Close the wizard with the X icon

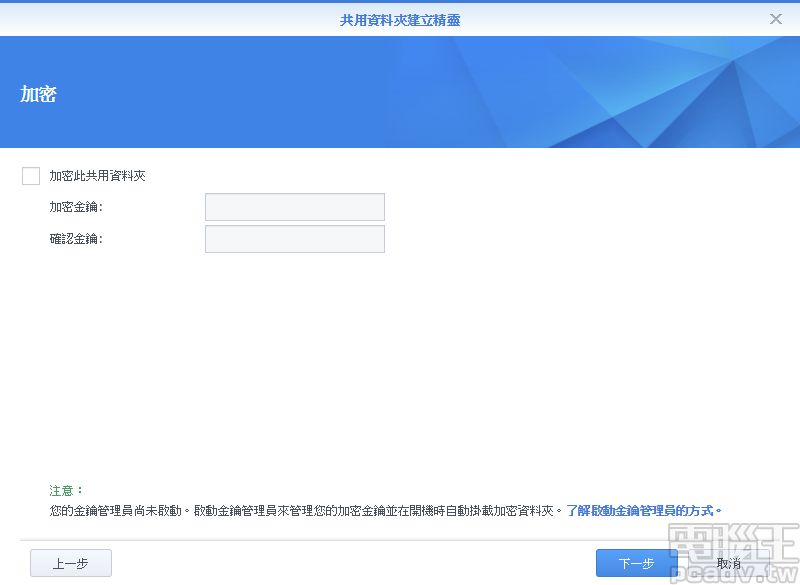pos(776,19)
